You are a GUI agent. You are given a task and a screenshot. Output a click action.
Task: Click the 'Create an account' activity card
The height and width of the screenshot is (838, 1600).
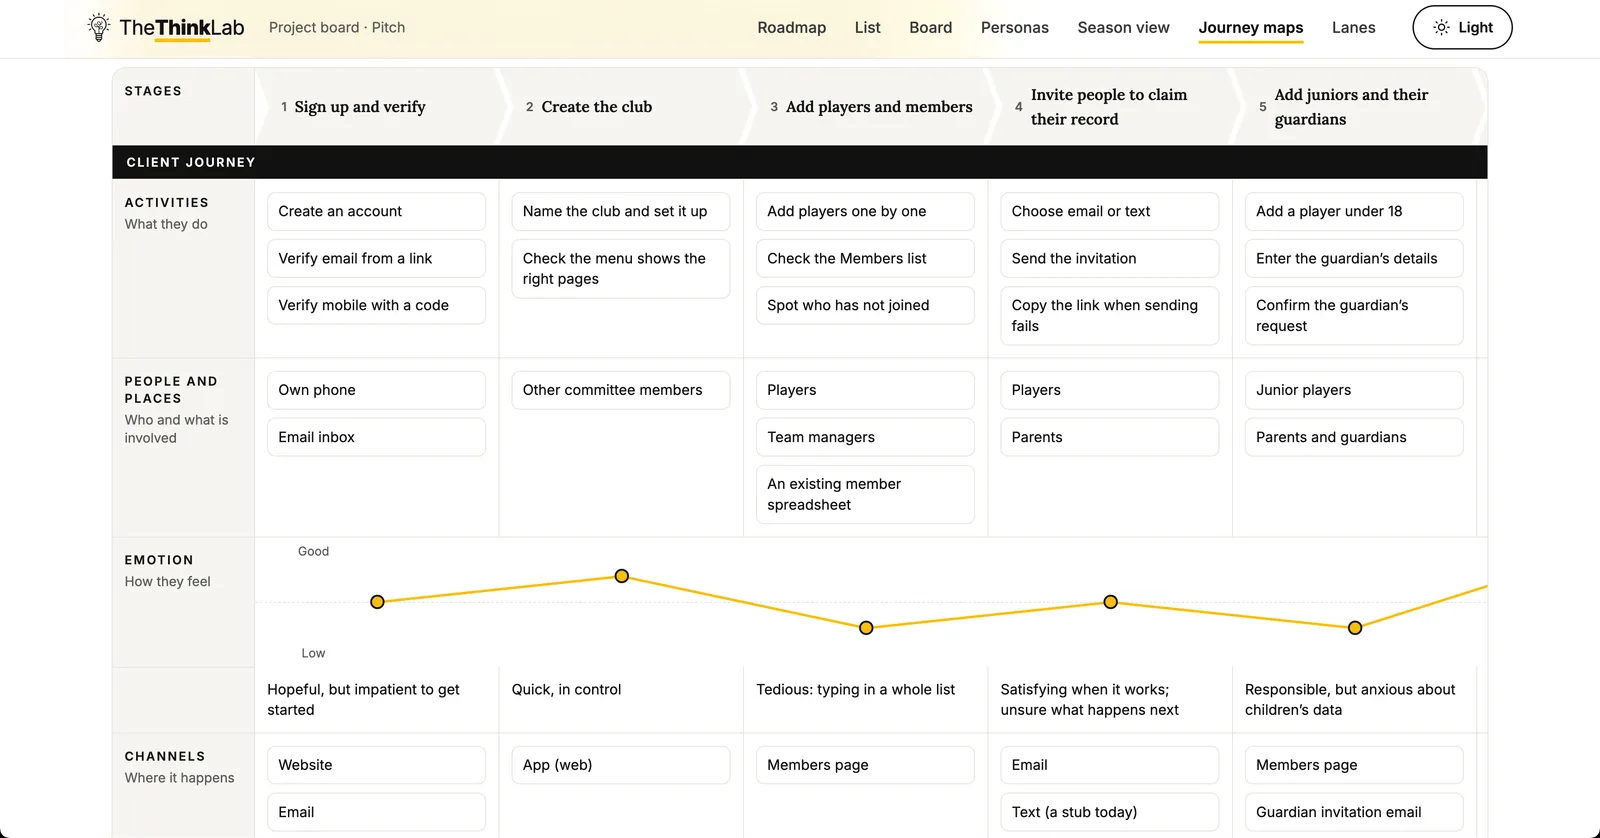[x=376, y=211]
